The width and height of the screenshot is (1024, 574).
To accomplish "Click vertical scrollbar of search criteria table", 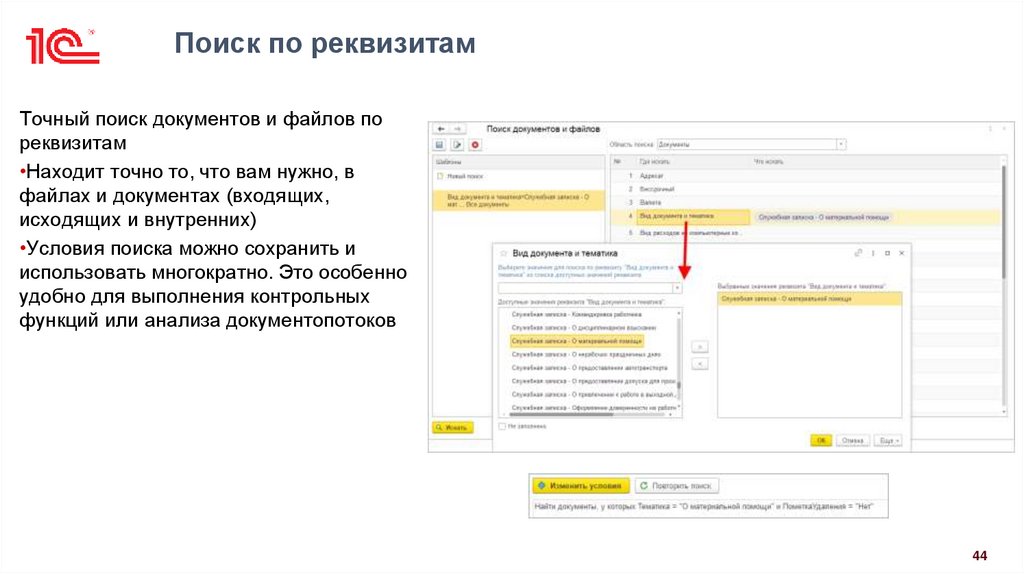I will click(1004, 284).
